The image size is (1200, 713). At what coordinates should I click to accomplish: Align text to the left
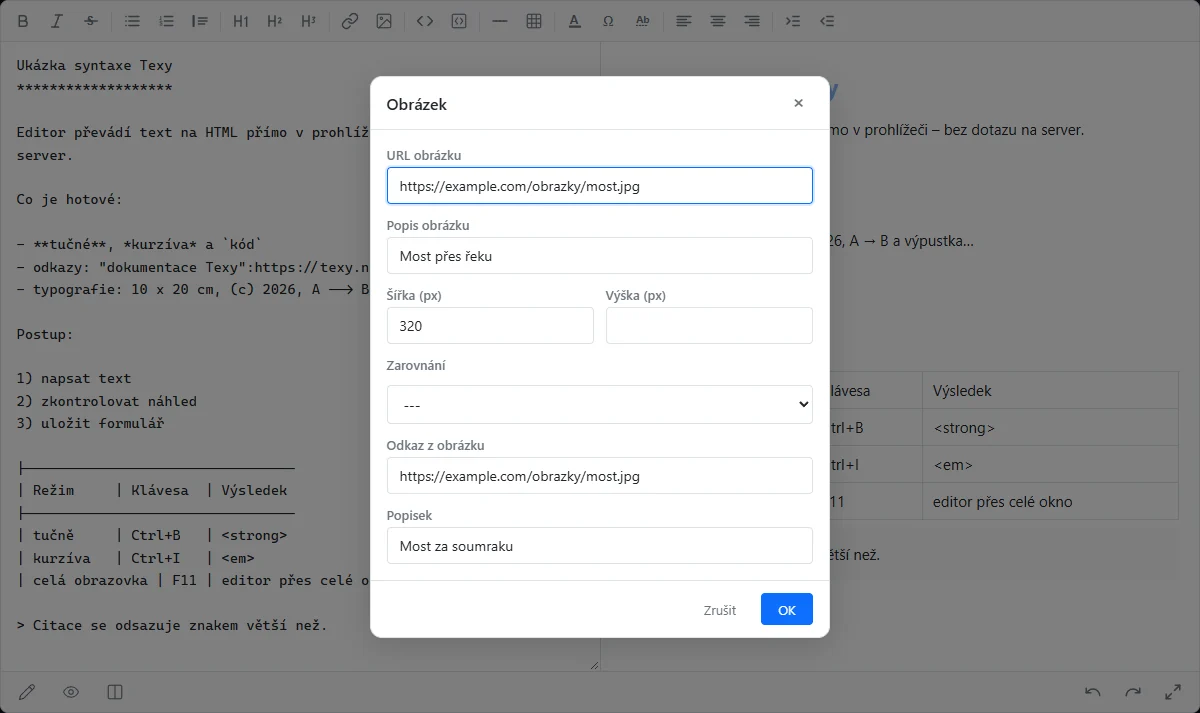pyautogui.click(x=684, y=20)
